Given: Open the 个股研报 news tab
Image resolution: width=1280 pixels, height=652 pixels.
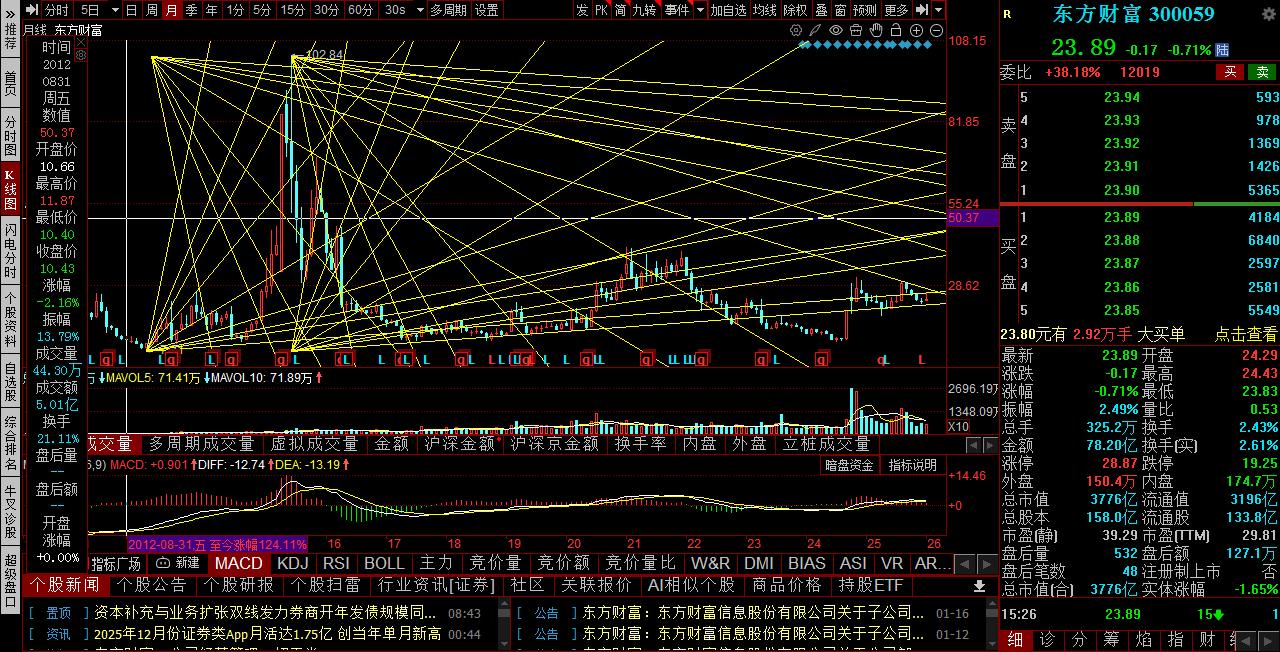Looking at the screenshot, I should pos(239,585).
